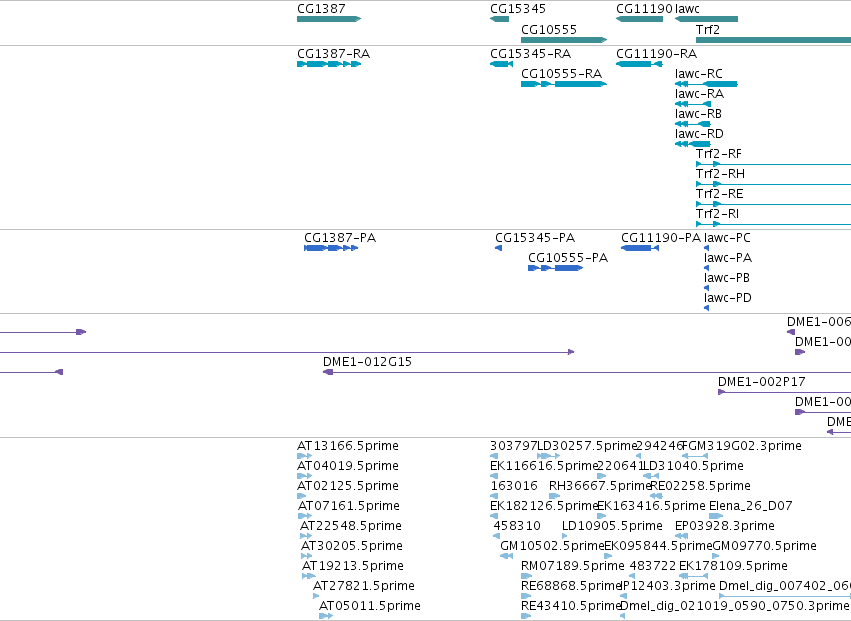Select the lawc-RD transcript

point(693,144)
